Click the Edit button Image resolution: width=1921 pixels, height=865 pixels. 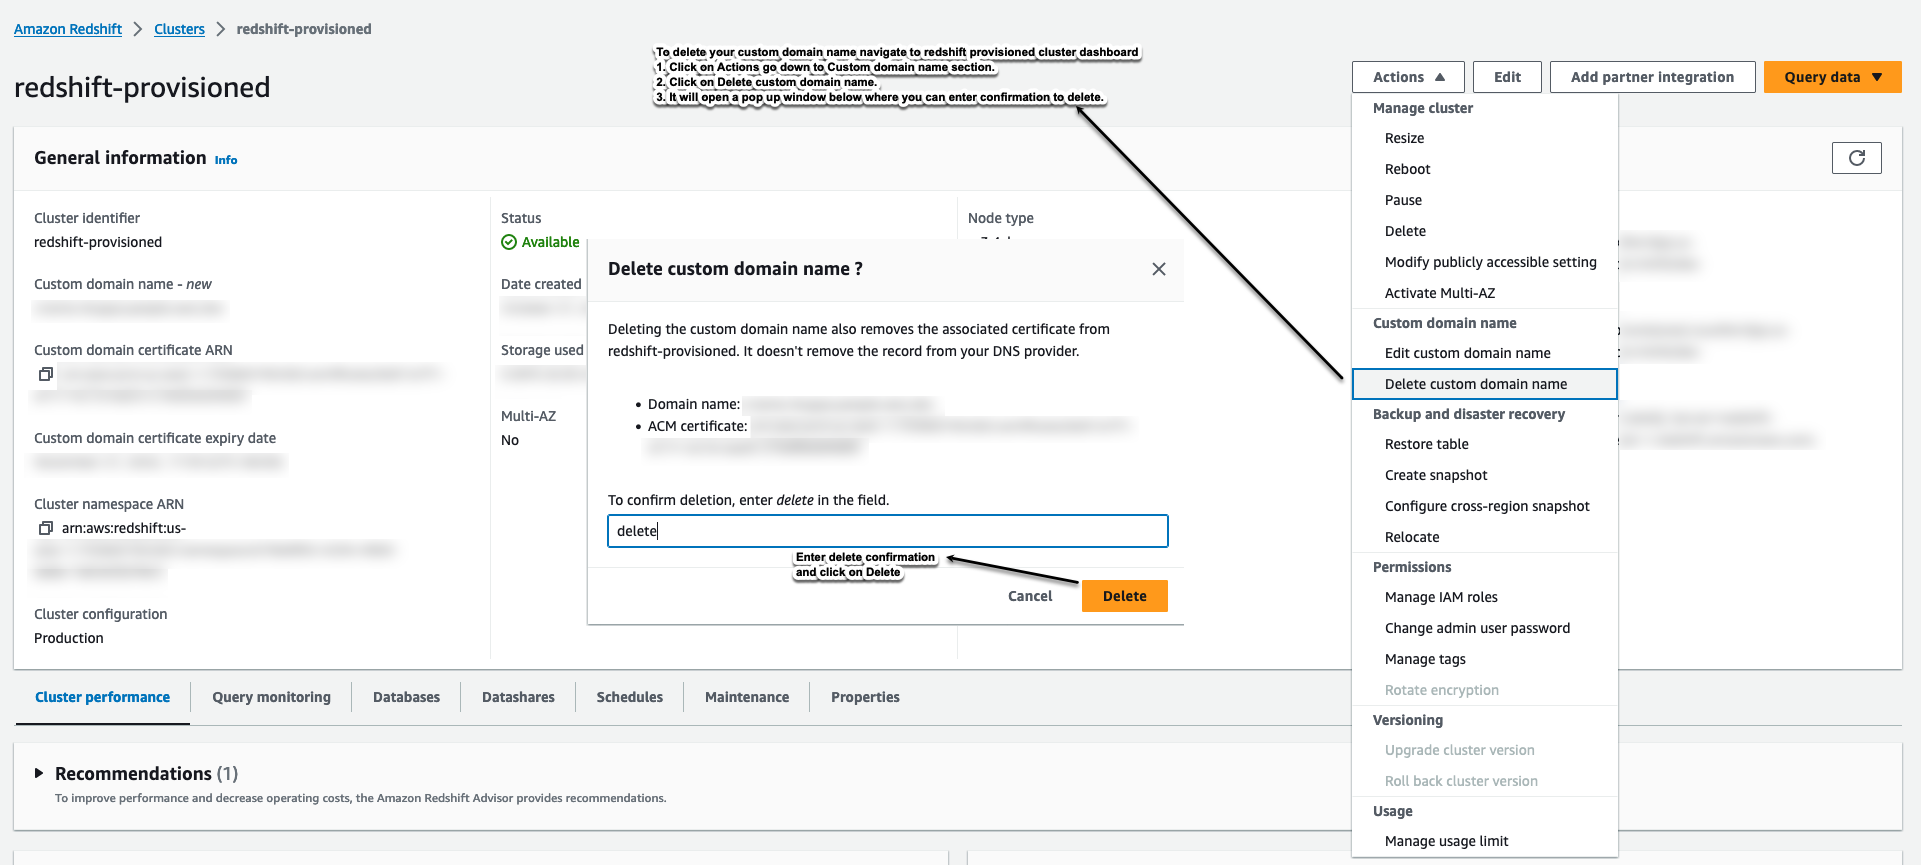1507,77
